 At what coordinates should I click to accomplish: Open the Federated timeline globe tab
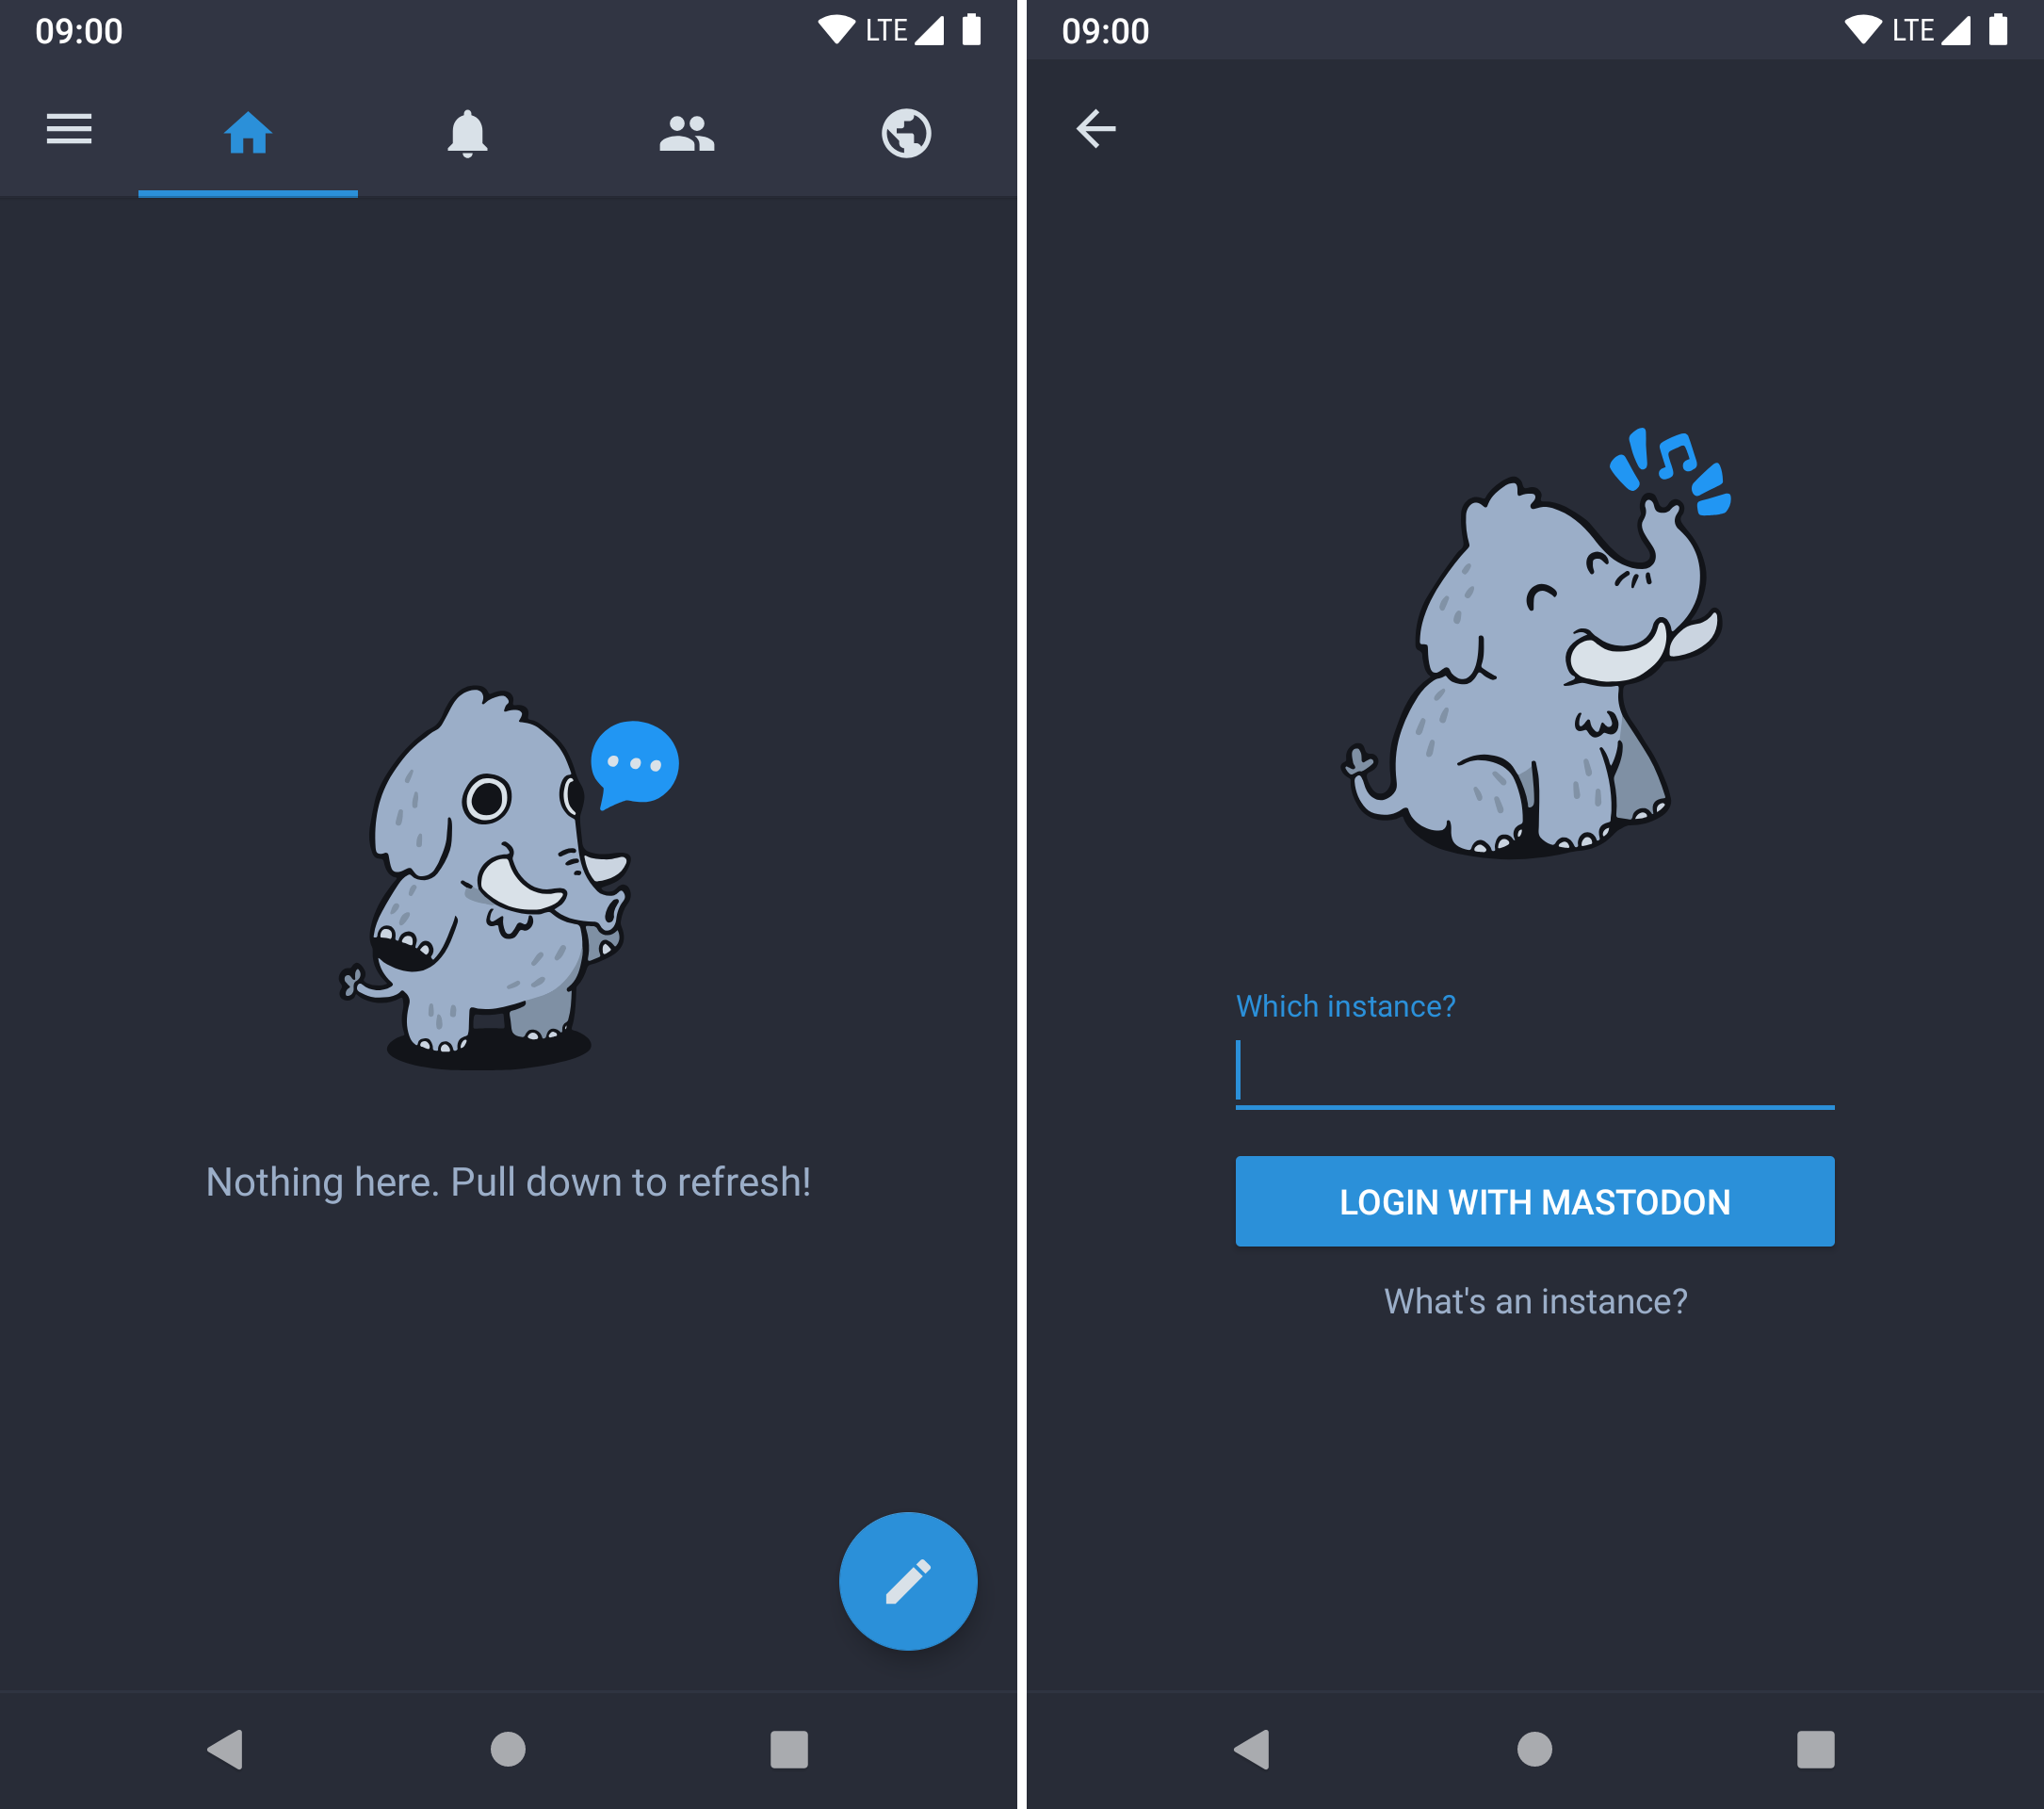pyautogui.click(x=906, y=133)
